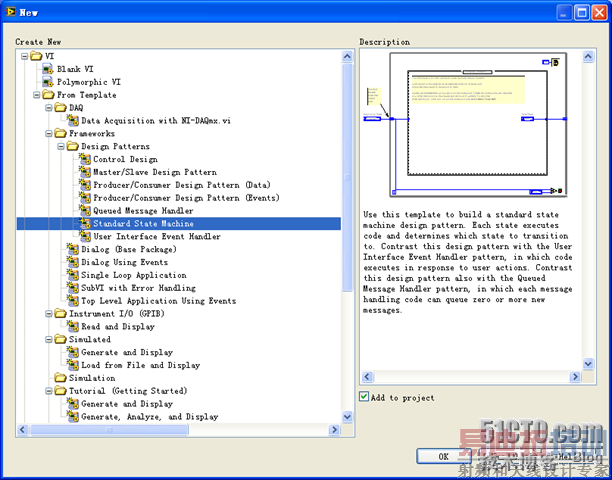The height and width of the screenshot is (480, 612).
Task: Collapse the From Template node
Action: tap(37, 95)
